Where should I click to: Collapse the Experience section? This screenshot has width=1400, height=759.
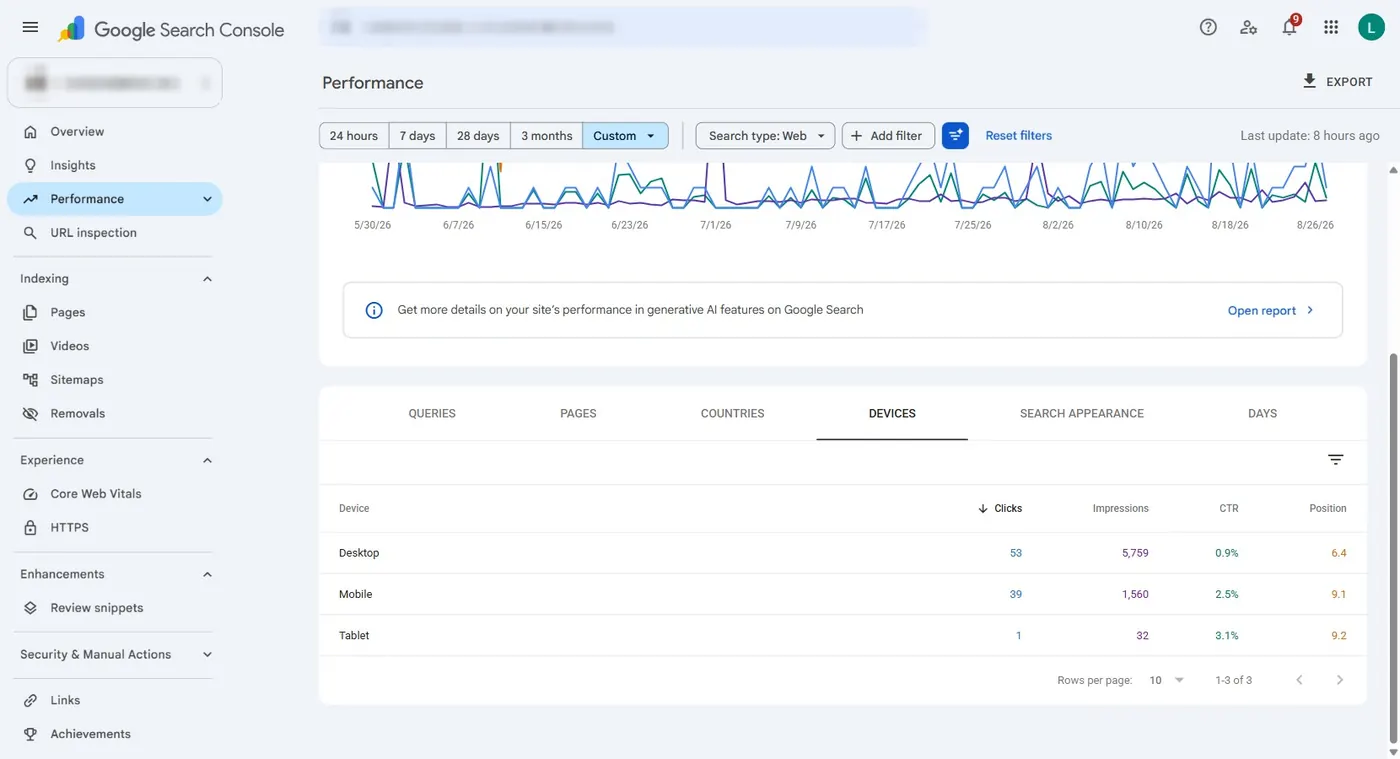pos(207,460)
